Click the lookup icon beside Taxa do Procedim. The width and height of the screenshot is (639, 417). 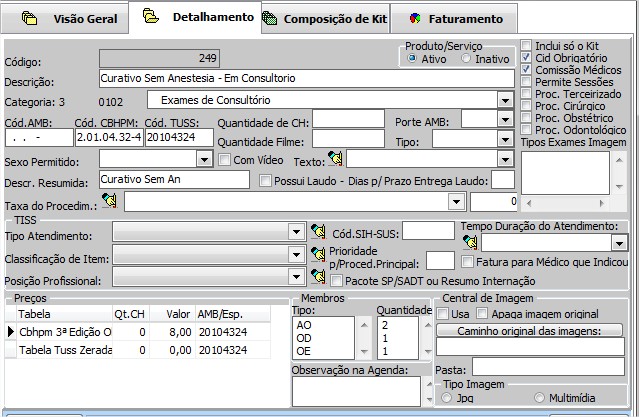coord(108,202)
